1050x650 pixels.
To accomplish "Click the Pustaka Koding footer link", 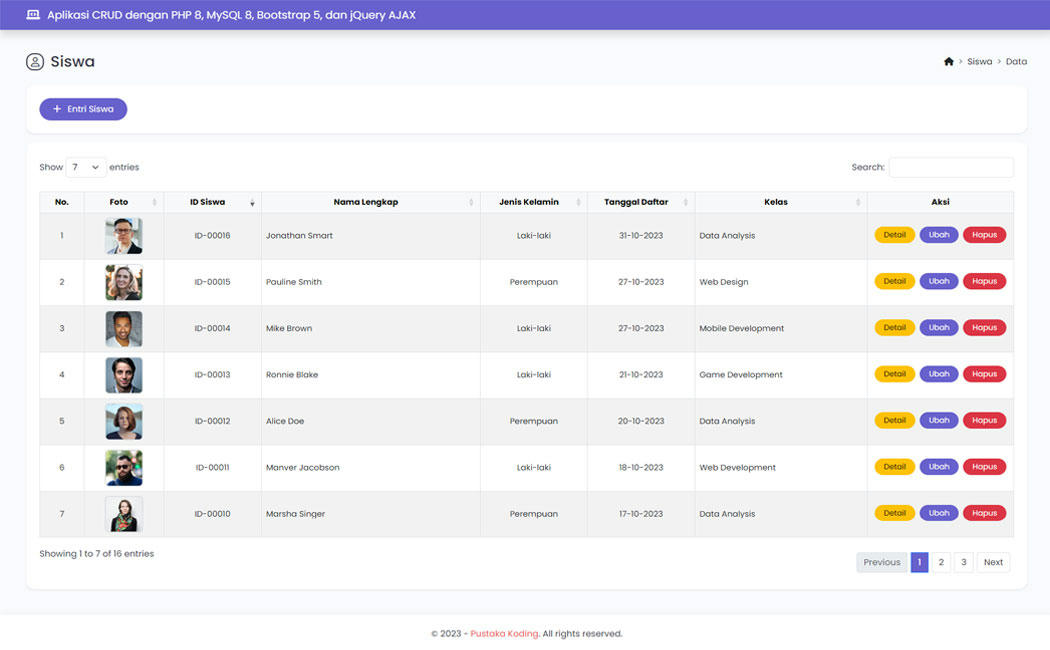I will 503,633.
